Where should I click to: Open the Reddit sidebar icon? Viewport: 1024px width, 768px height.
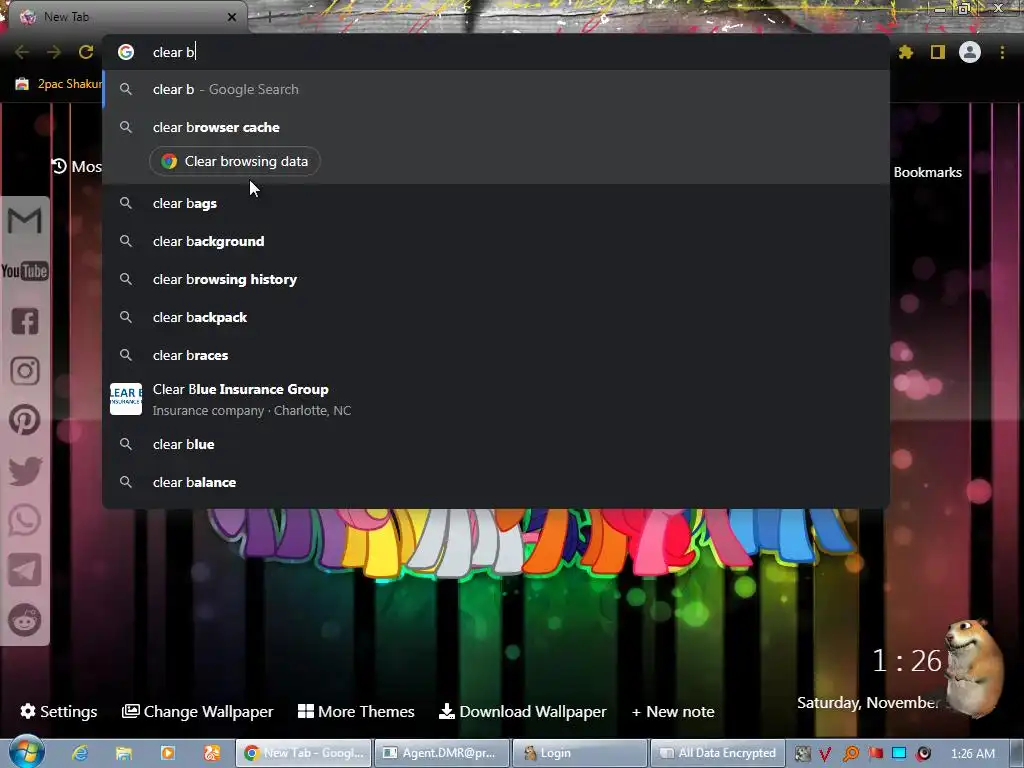pyautogui.click(x=25, y=620)
